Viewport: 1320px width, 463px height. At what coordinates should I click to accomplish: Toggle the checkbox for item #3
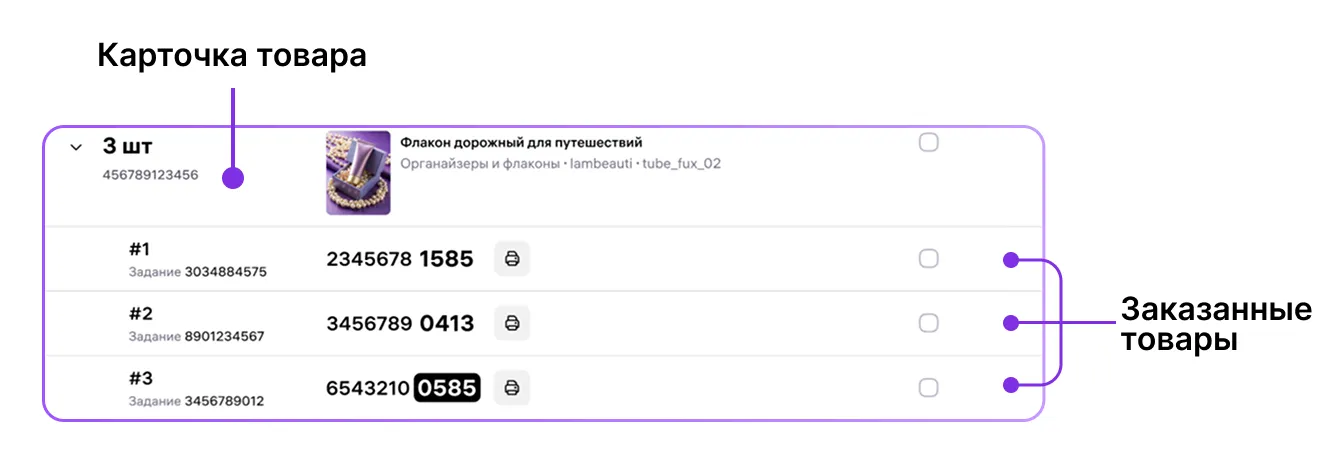[x=928, y=387]
